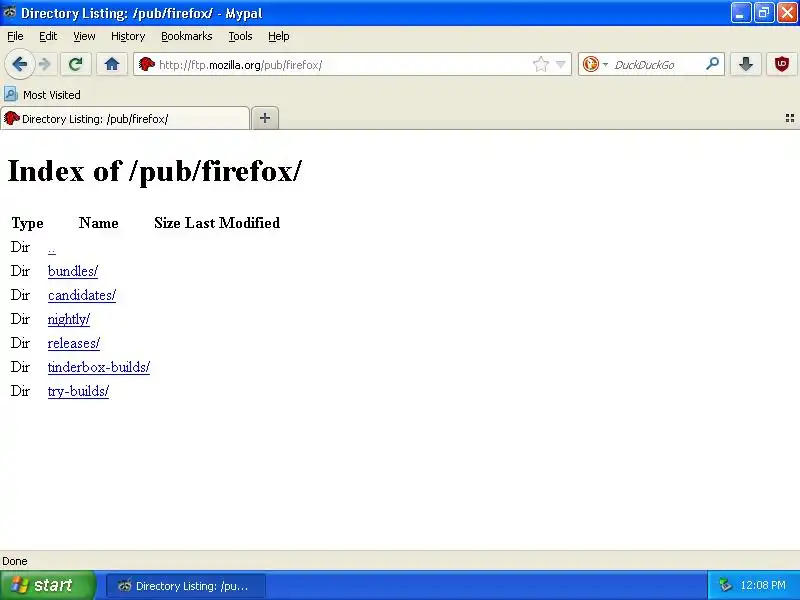
Task: Click the Size column header
Action: pyautogui.click(x=167, y=223)
